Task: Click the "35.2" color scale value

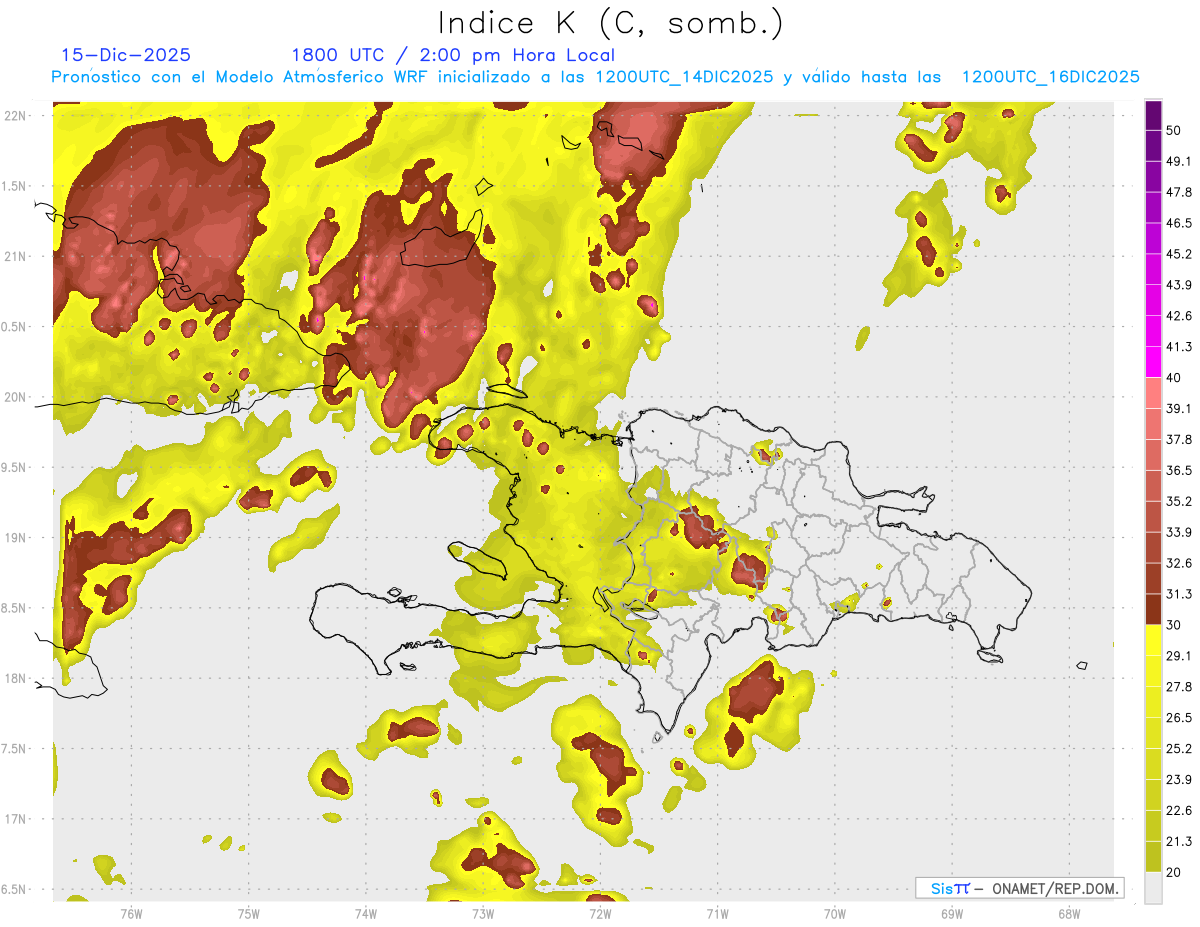Action: point(1179,501)
